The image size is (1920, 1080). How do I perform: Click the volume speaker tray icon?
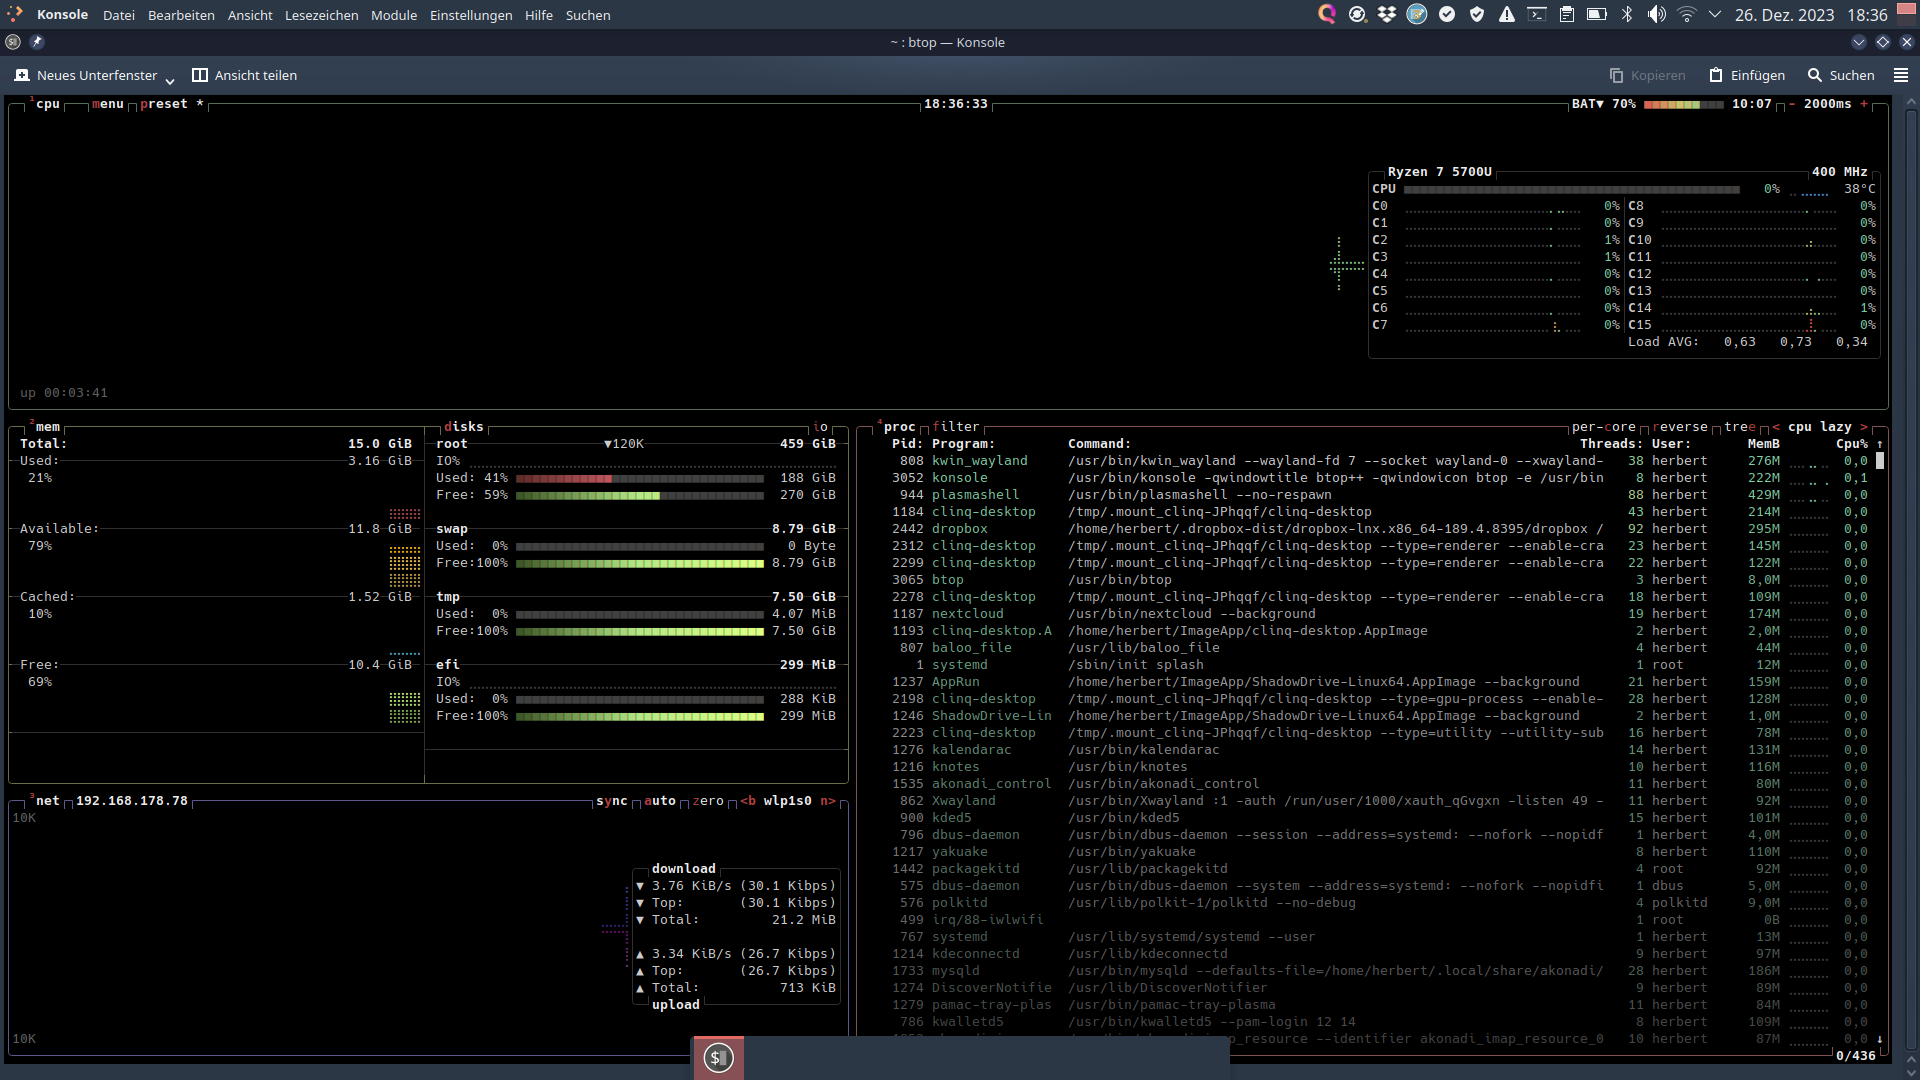pyautogui.click(x=1657, y=14)
